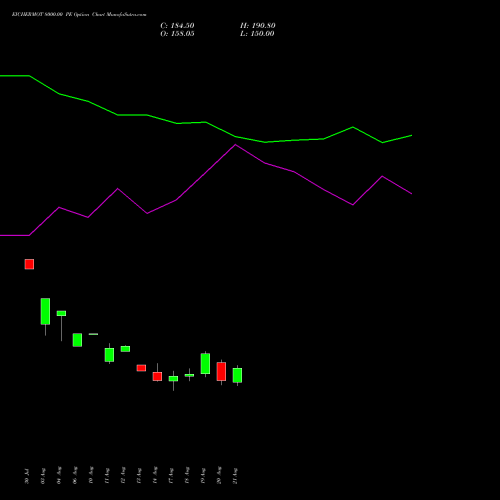The width and height of the screenshot is (500, 500).
Task: Click the right end of the green line
Action: (x=412, y=136)
